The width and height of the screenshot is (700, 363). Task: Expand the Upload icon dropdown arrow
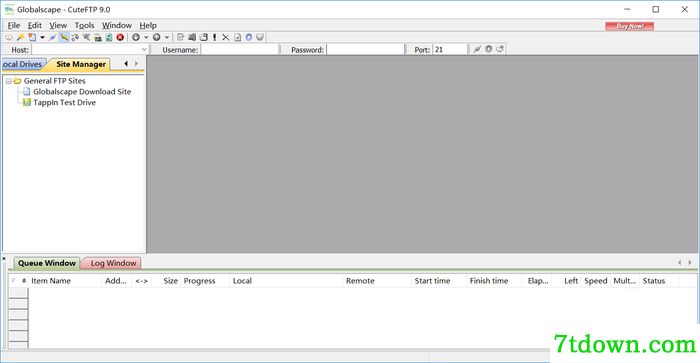(x=167, y=38)
